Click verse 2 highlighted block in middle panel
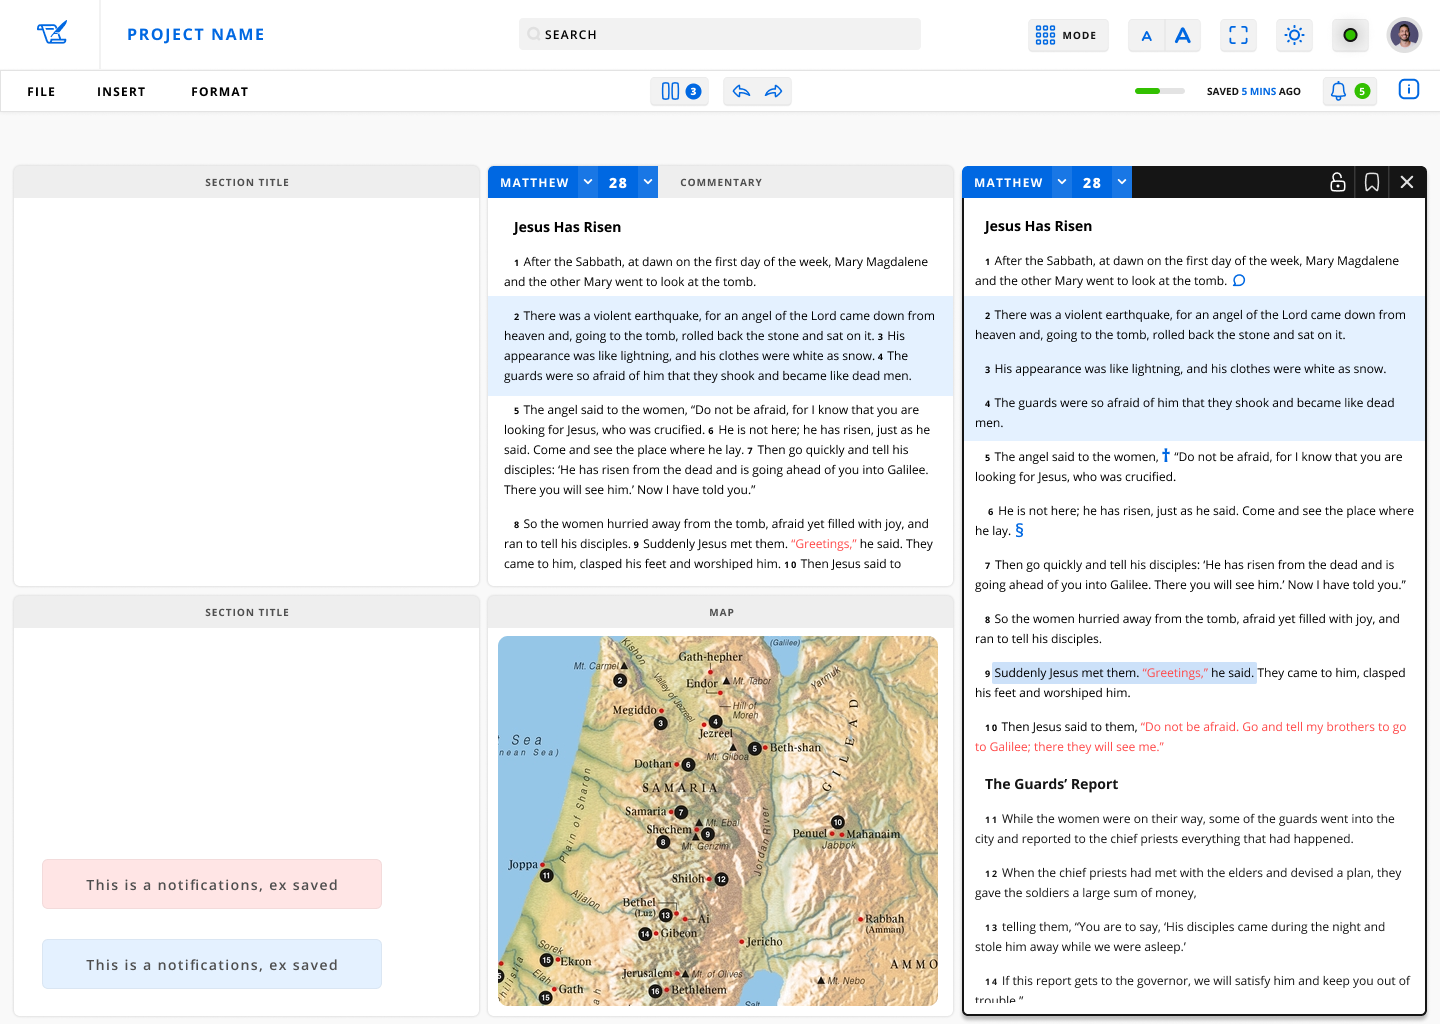 [x=720, y=346]
